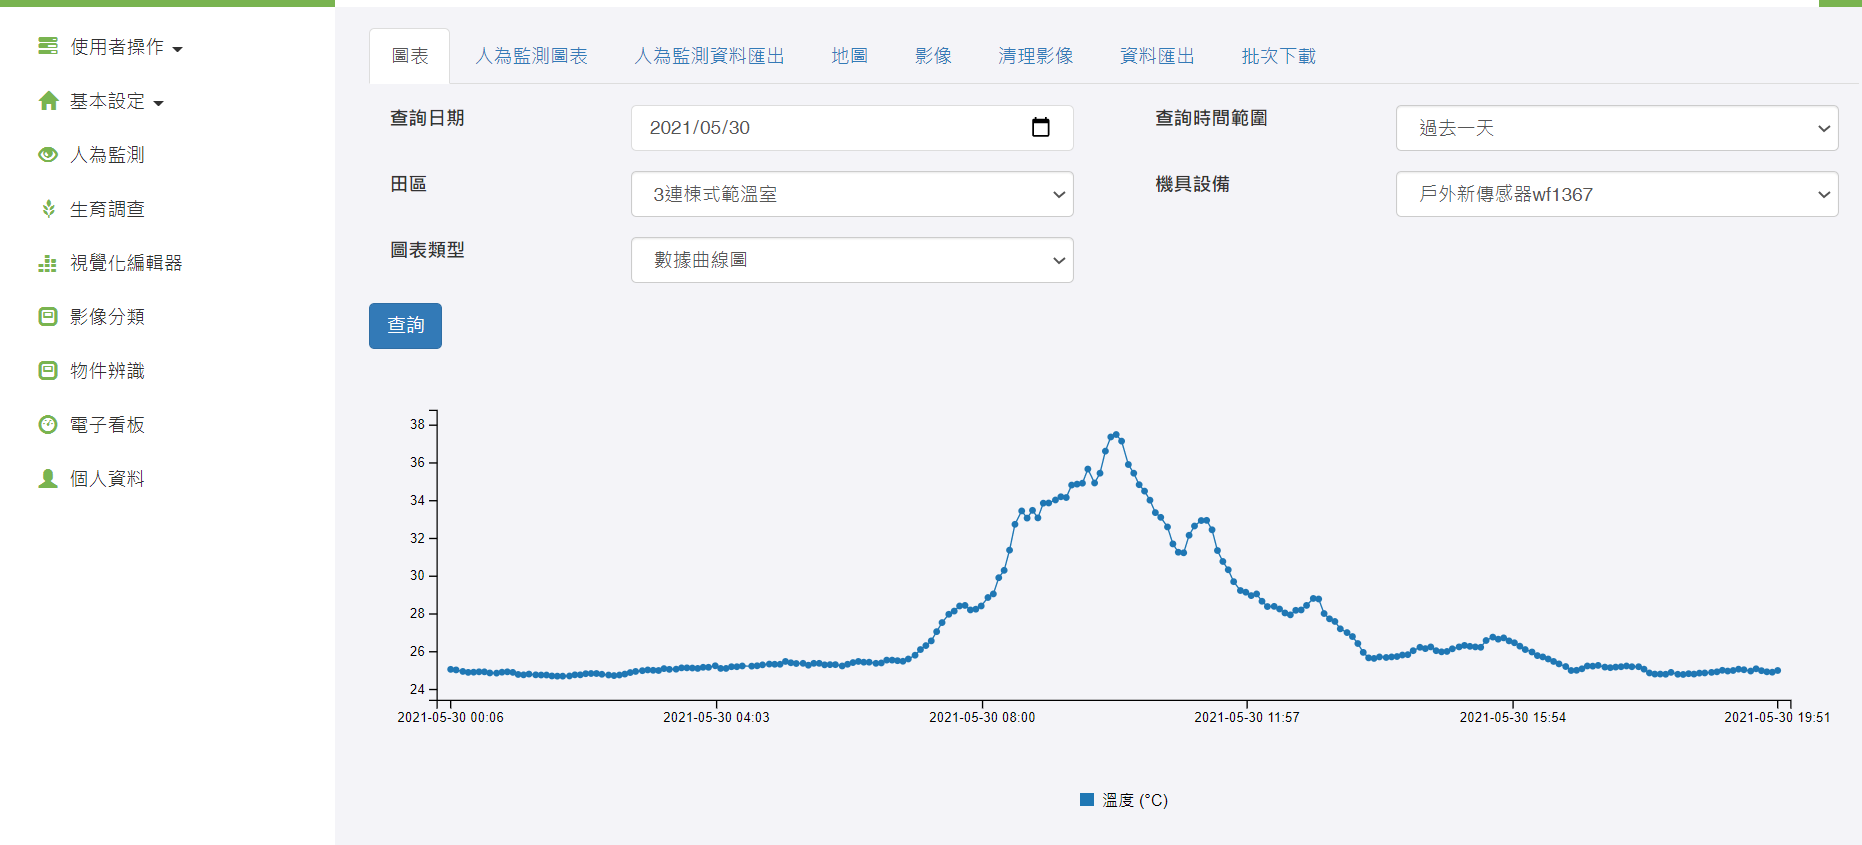The image size is (1862, 845).
Task: Expand the 田區 greenhouse dropdown
Action: [x=851, y=194]
